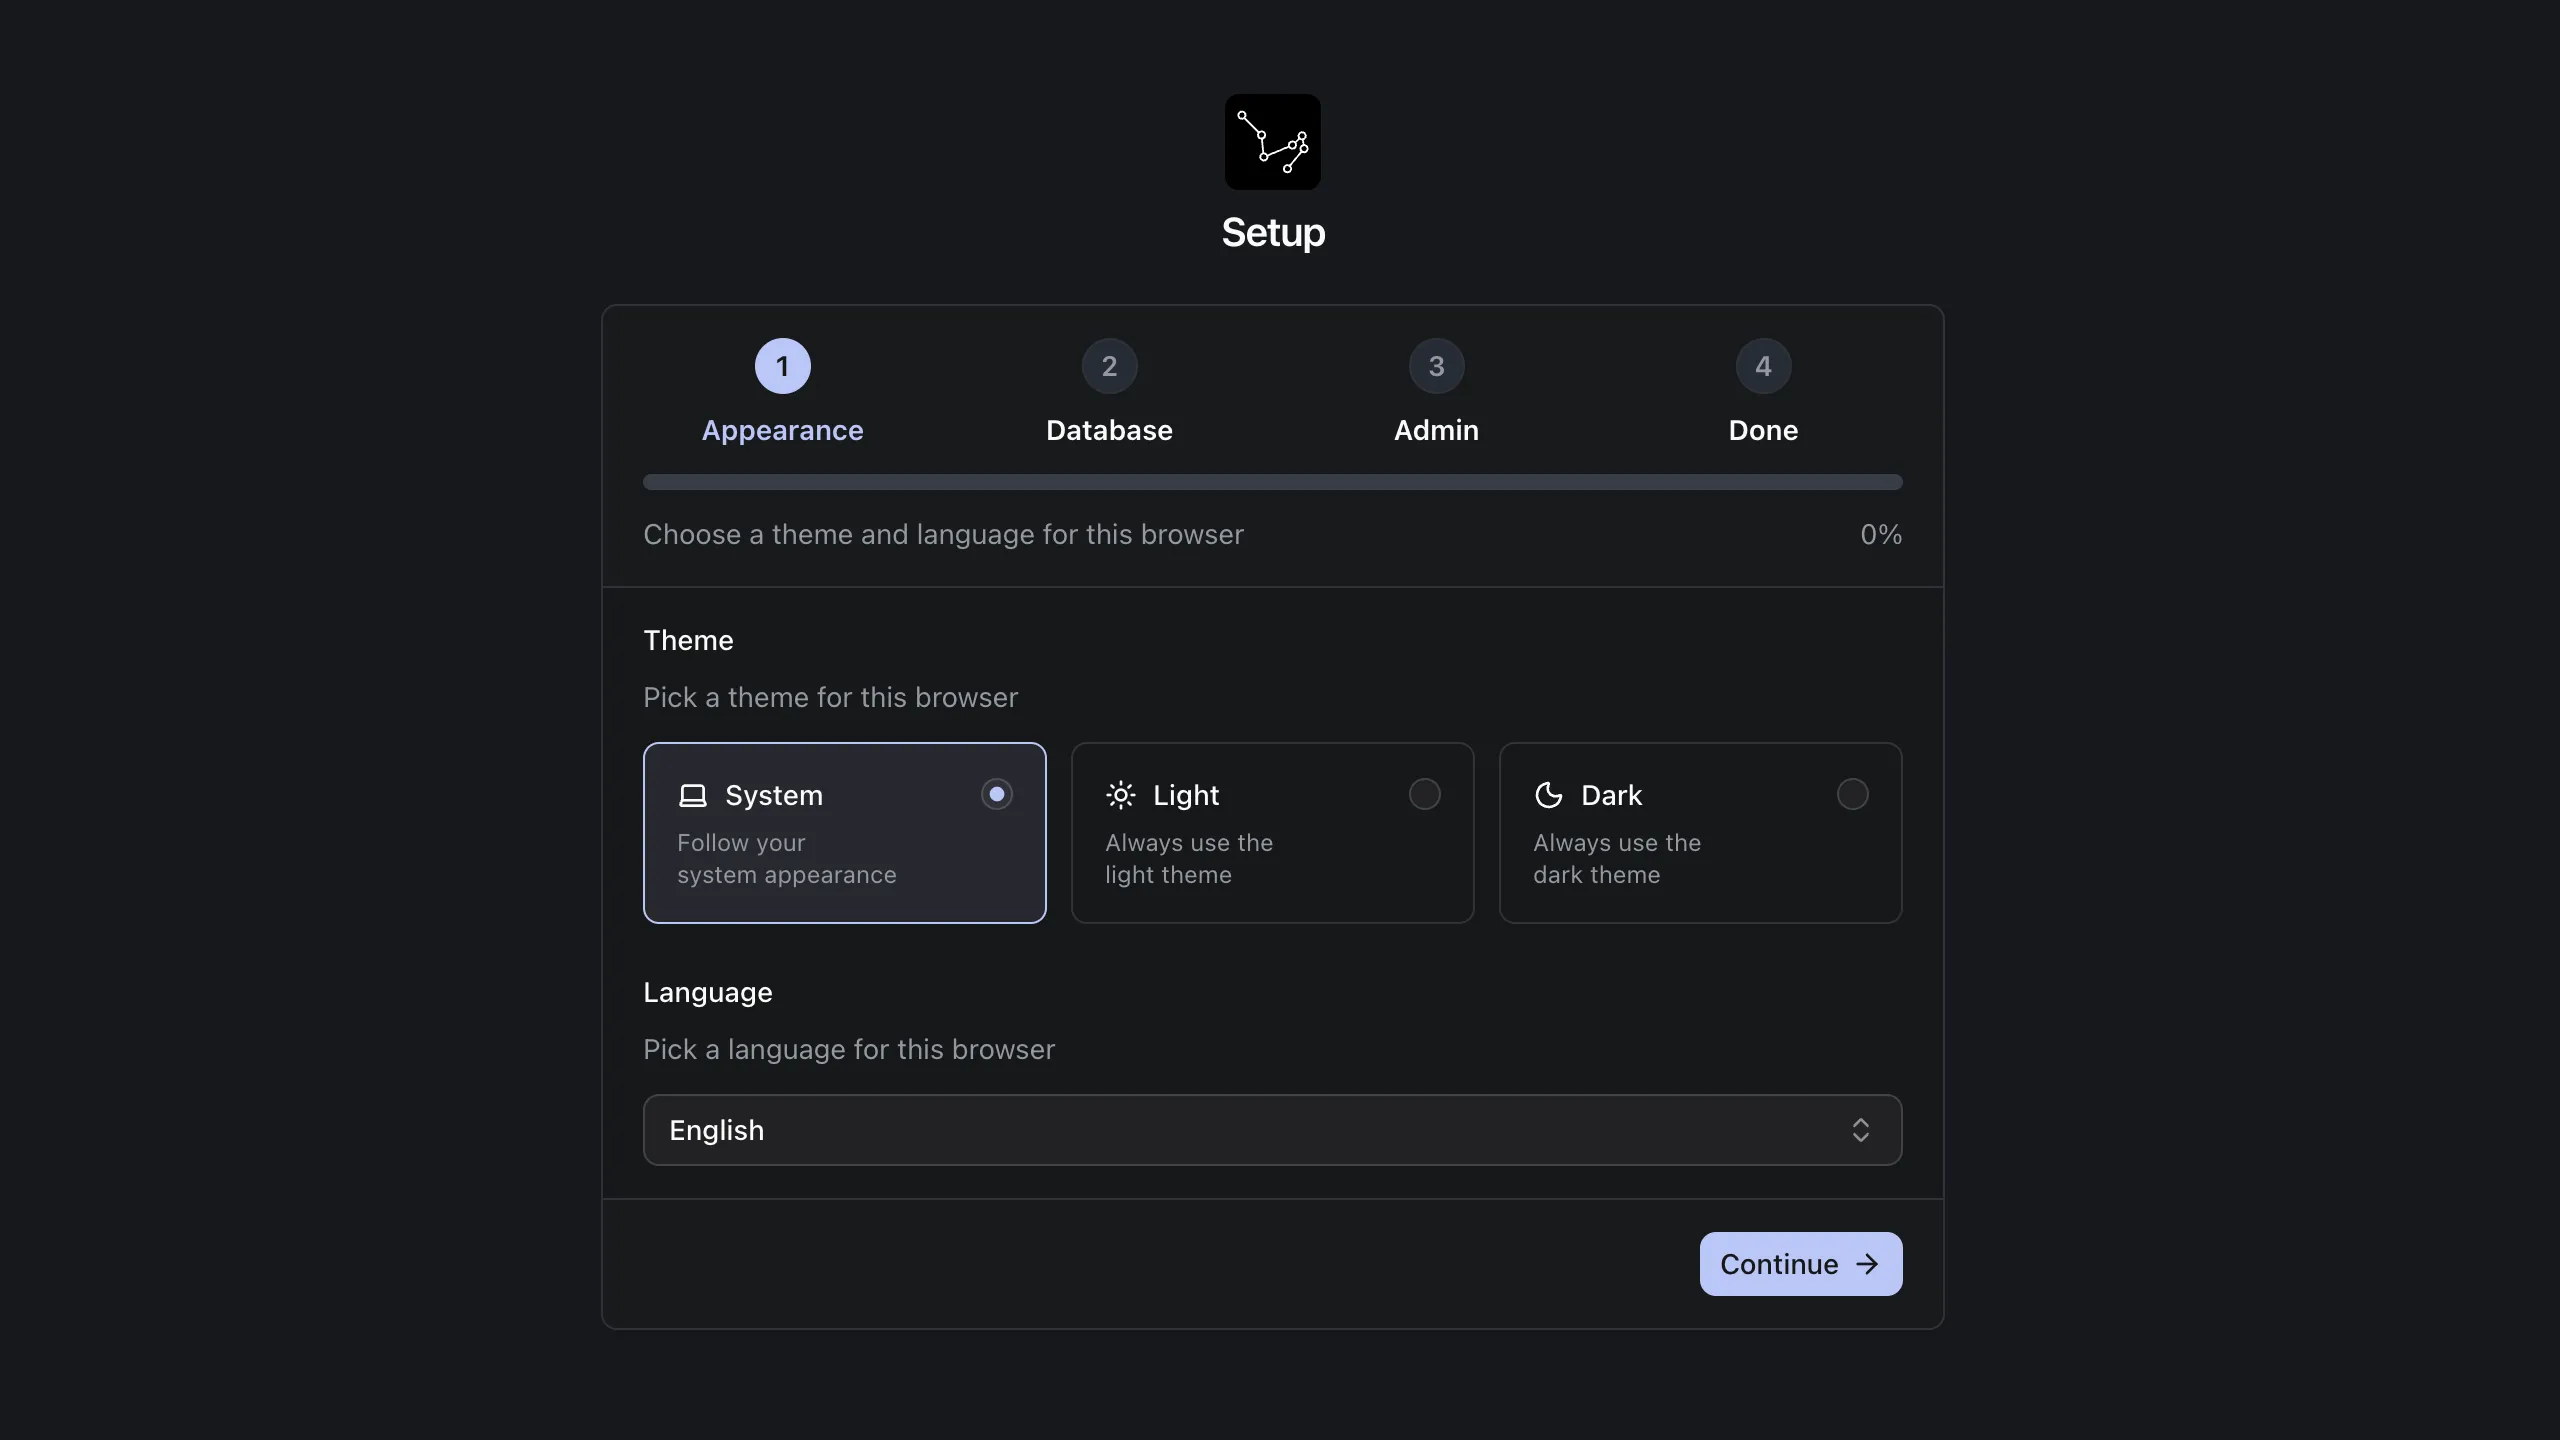Select the Dark theme radio button

[1852, 794]
